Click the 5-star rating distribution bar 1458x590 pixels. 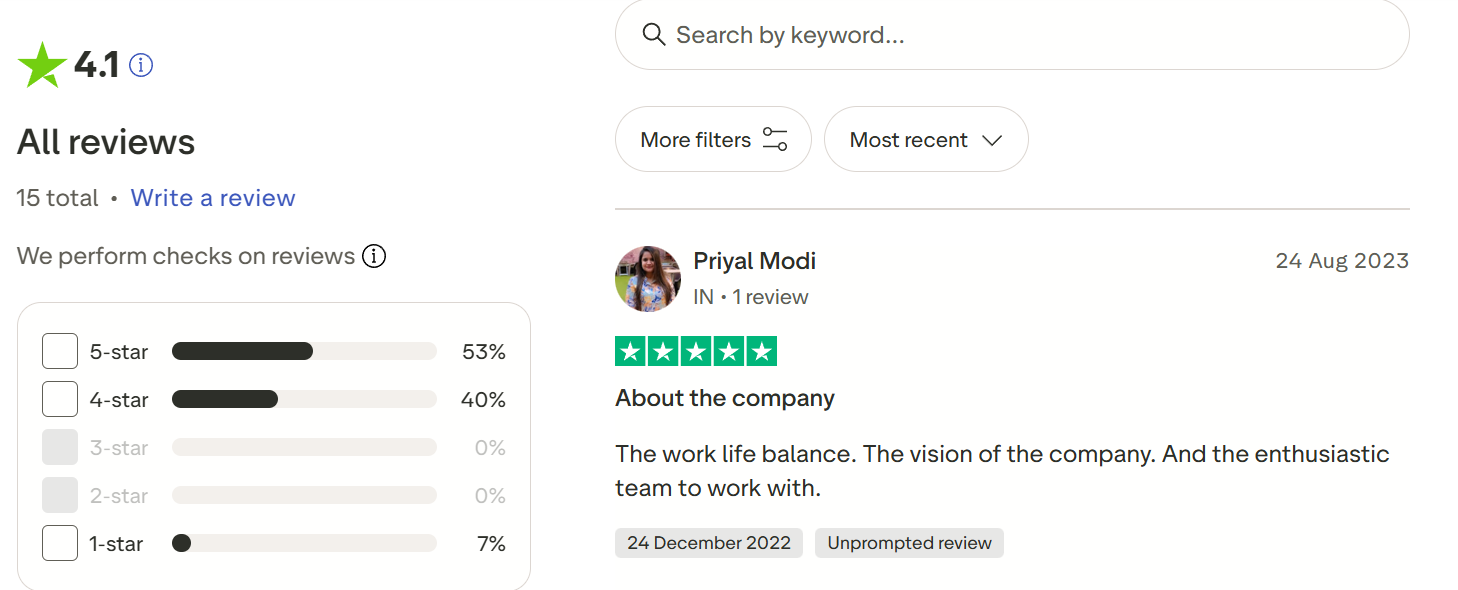pos(304,352)
